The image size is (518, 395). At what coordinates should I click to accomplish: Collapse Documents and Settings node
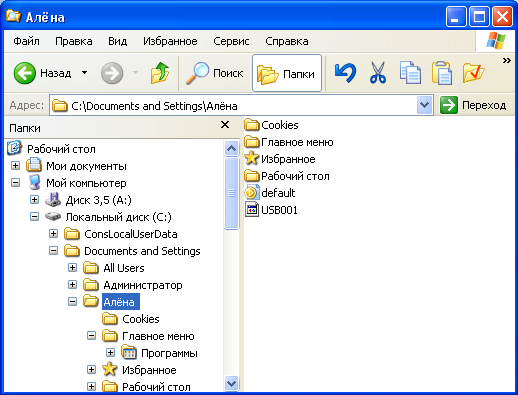pyautogui.click(x=53, y=250)
